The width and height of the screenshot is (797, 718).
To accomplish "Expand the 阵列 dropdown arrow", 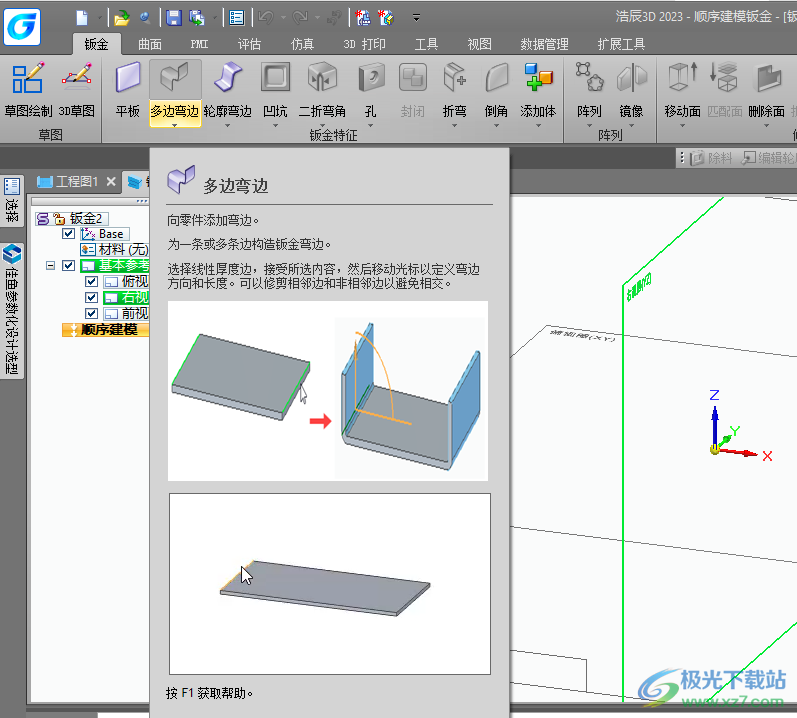I will click(x=589, y=124).
